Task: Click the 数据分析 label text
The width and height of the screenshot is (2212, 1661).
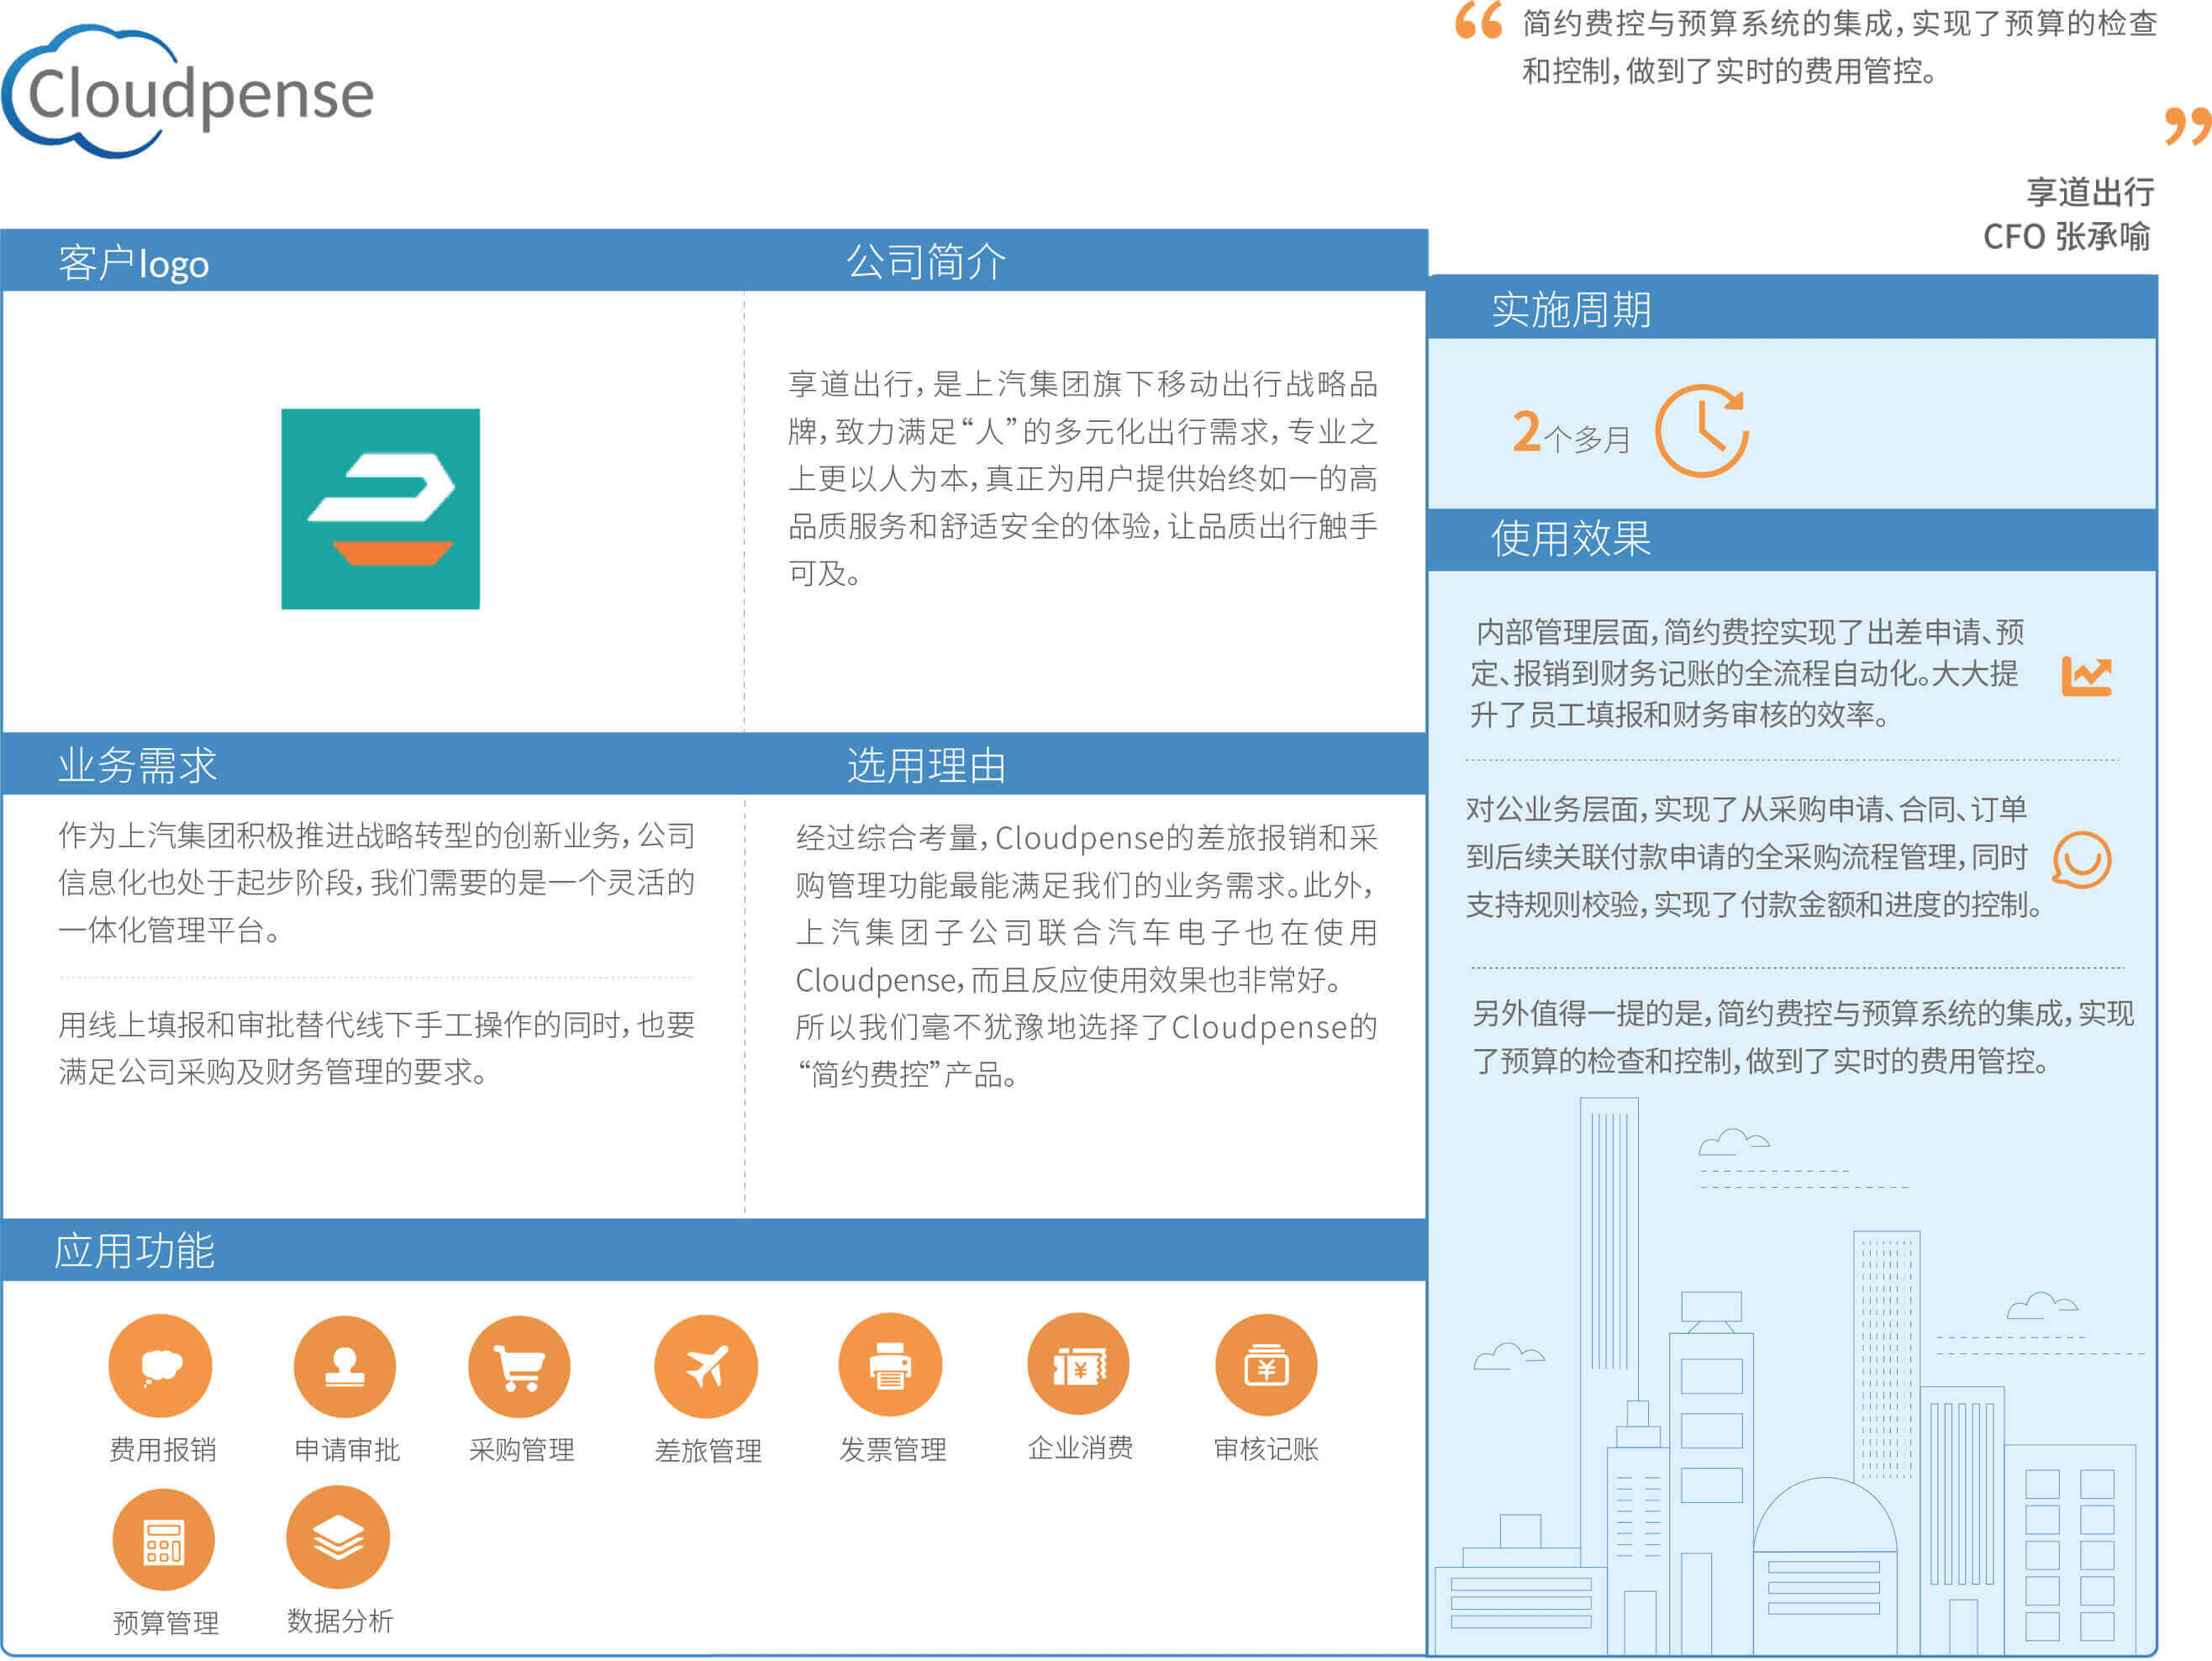Action: coord(340,1620)
